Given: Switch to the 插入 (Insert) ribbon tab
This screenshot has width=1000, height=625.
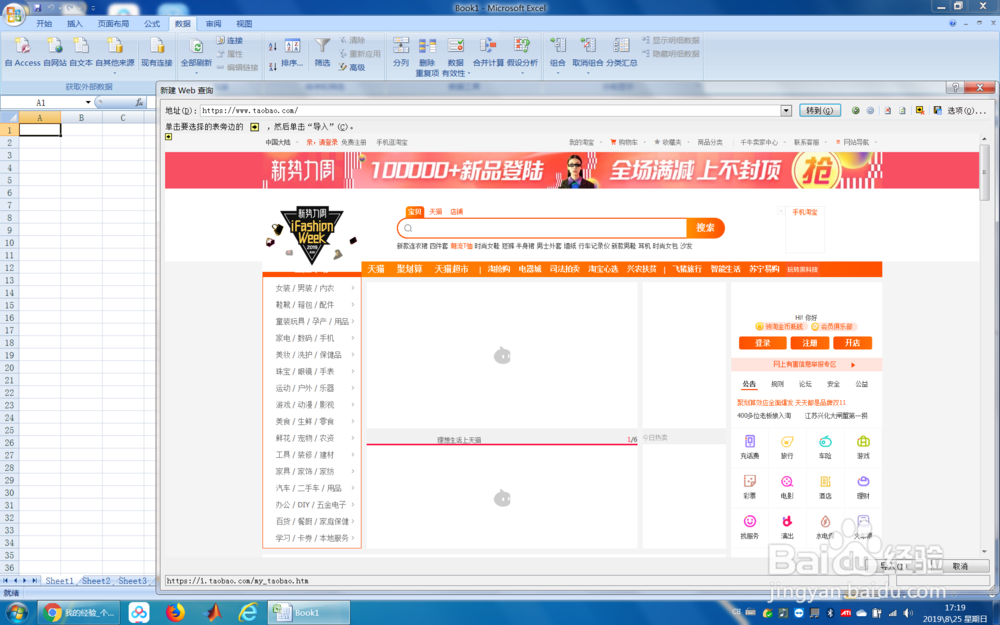Looking at the screenshot, I should [x=75, y=24].
